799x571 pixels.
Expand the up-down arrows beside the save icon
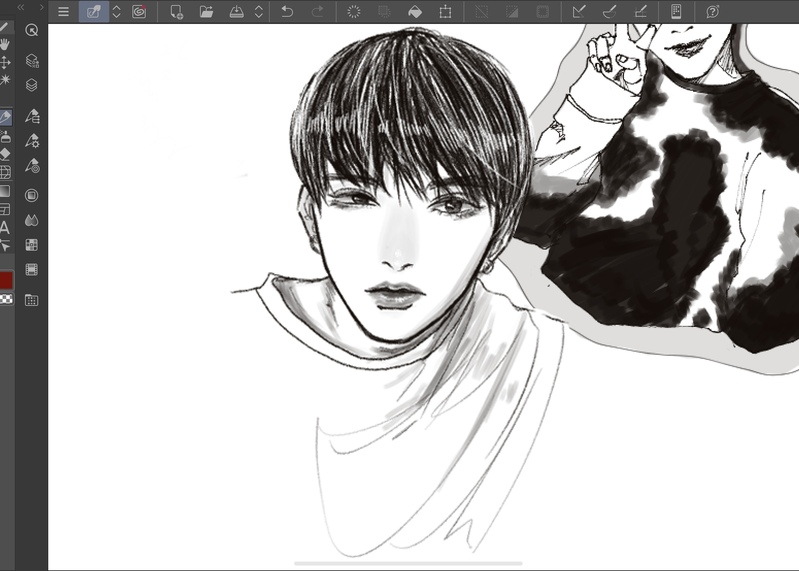coord(259,12)
